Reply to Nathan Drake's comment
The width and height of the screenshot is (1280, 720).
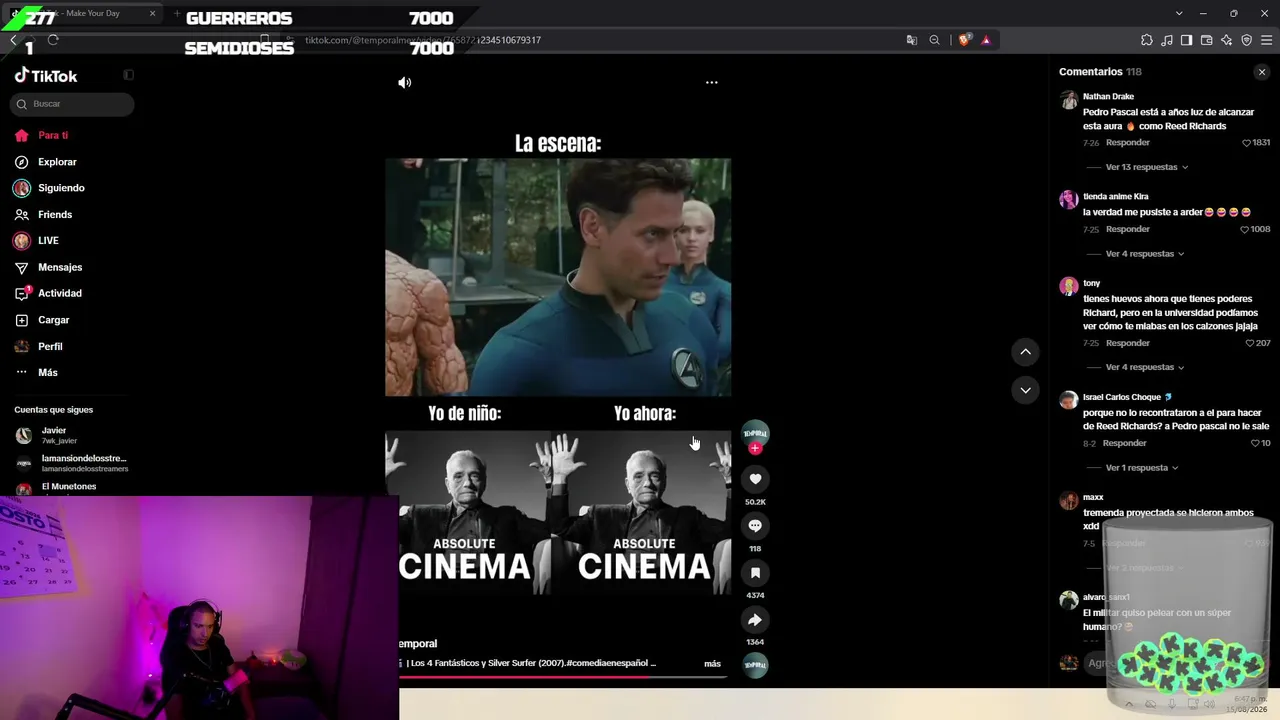pos(1128,143)
